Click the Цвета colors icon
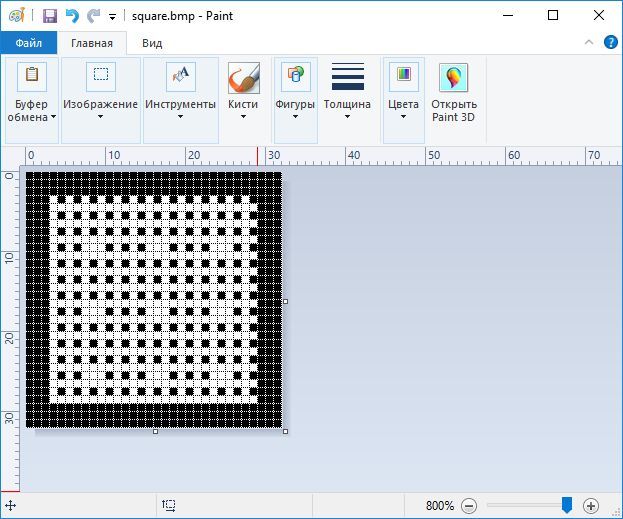Viewport: 623px width, 519px height. pyautogui.click(x=404, y=76)
